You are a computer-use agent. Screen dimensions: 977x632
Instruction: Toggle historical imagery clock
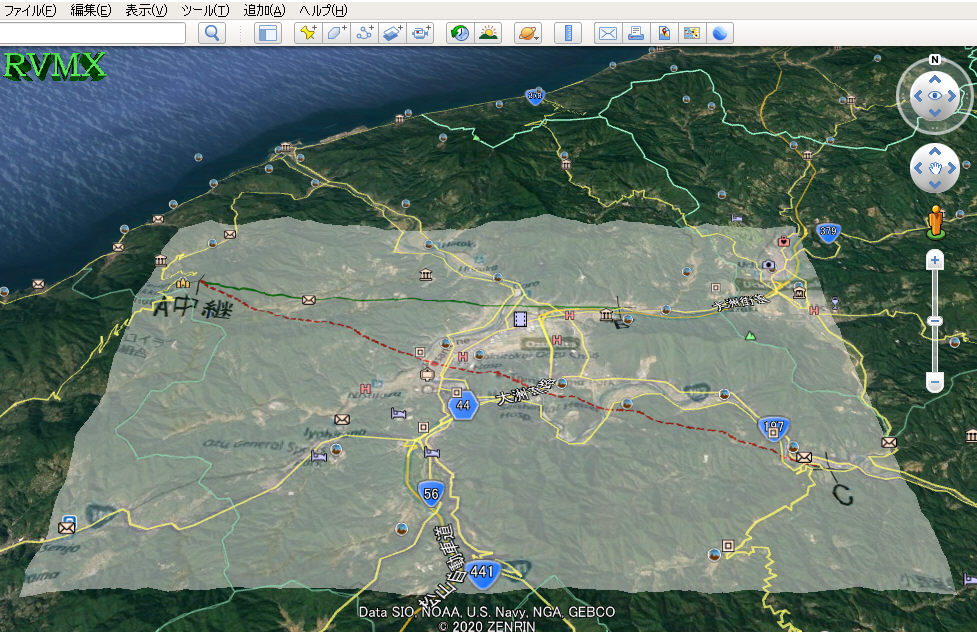[x=459, y=33]
